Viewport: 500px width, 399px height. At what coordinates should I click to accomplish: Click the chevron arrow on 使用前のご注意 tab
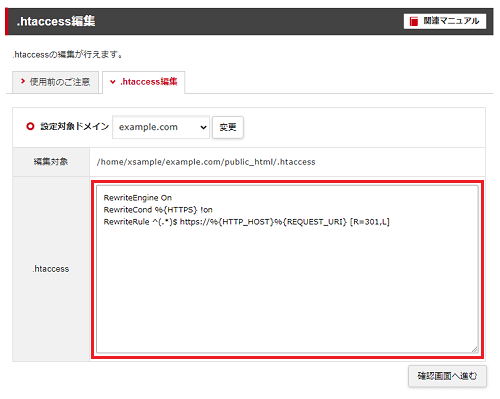[x=23, y=81]
